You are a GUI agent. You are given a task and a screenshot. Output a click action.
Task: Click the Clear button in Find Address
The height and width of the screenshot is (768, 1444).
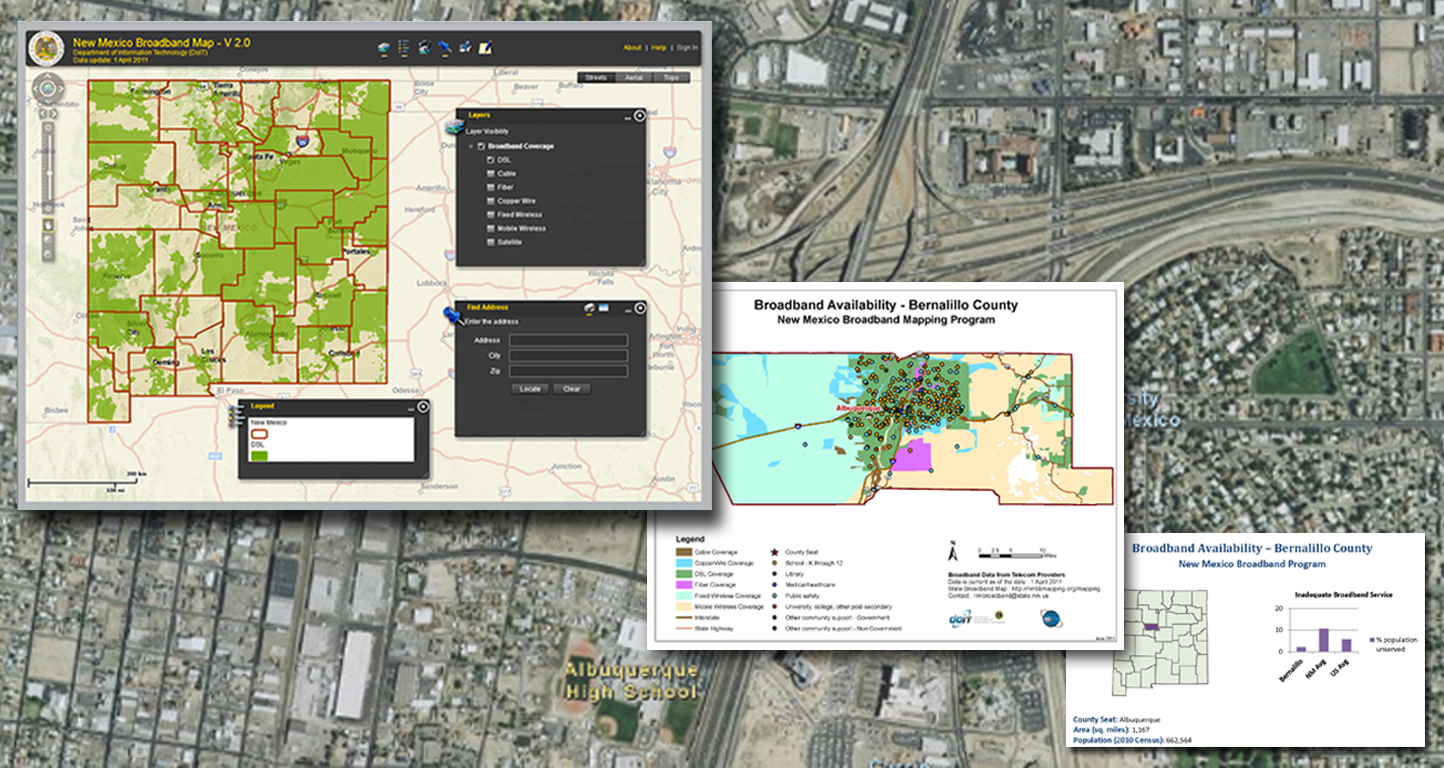click(572, 389)
